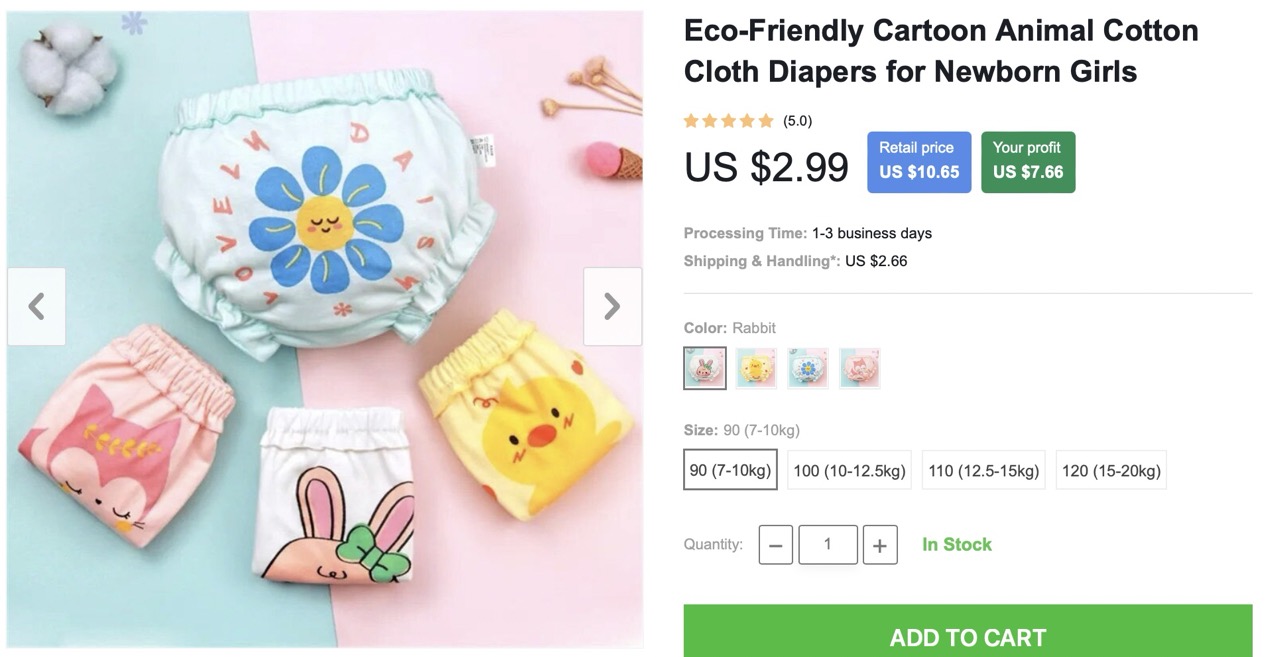Click the Your profit badge

point(1027,161)
